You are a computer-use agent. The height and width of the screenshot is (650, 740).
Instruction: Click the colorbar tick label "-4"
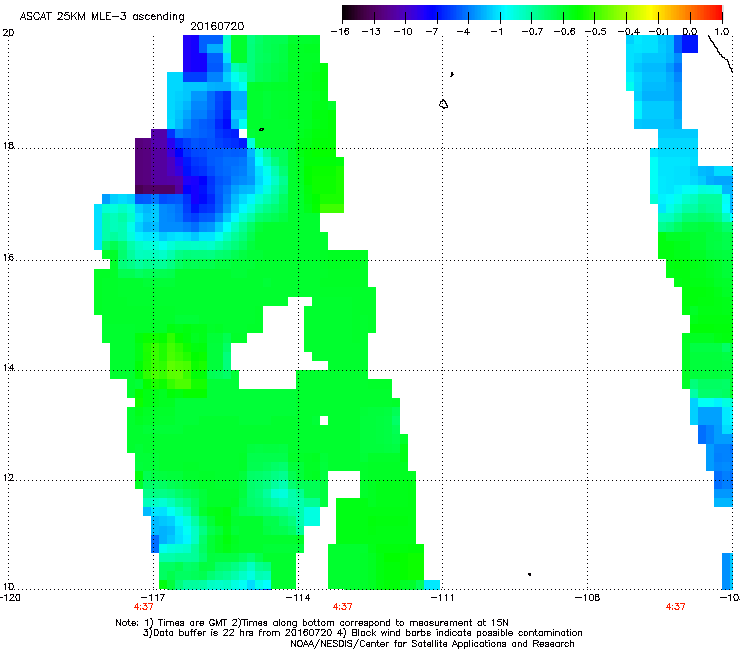[463, 32]
